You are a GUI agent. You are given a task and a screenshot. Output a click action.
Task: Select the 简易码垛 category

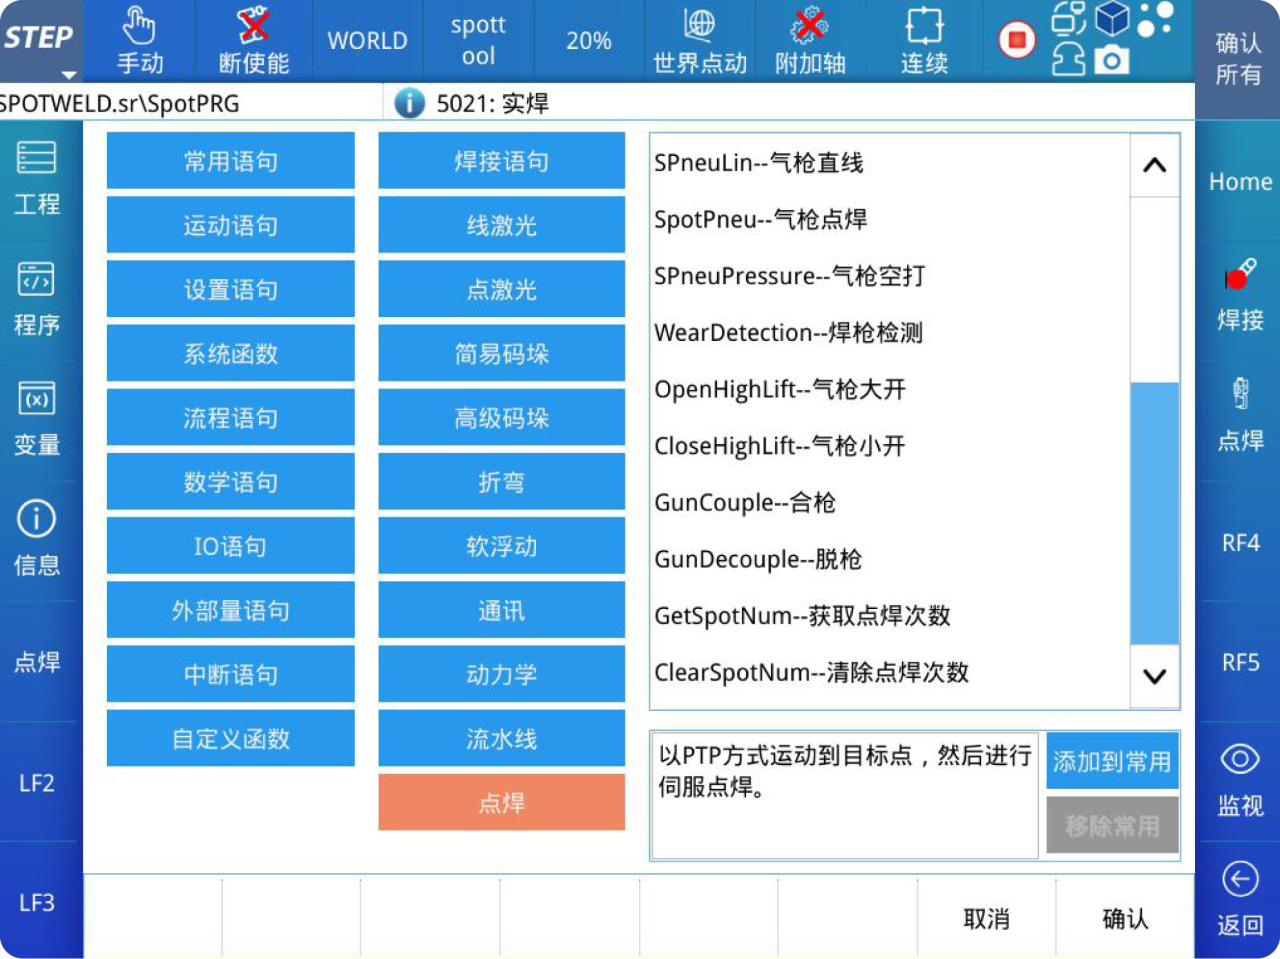coord(501,353)
